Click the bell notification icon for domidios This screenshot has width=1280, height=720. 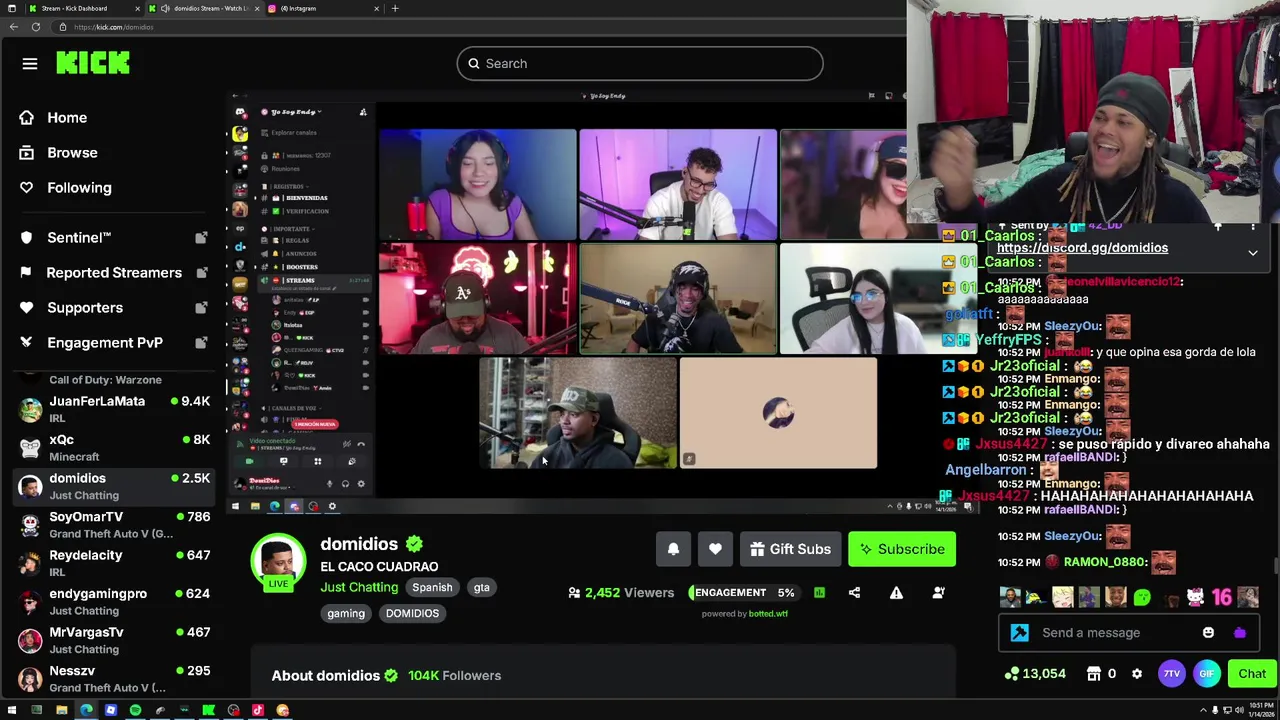coord(673,549)
